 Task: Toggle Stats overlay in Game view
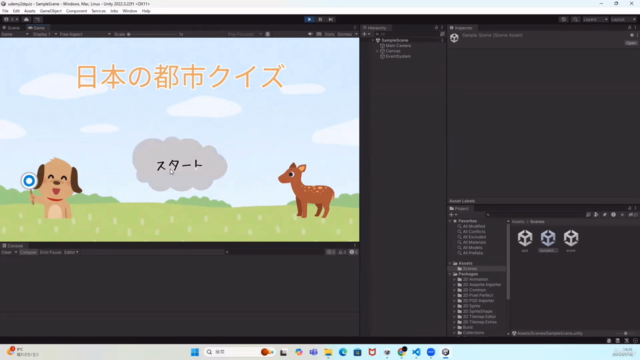click(x=329, y=34)
